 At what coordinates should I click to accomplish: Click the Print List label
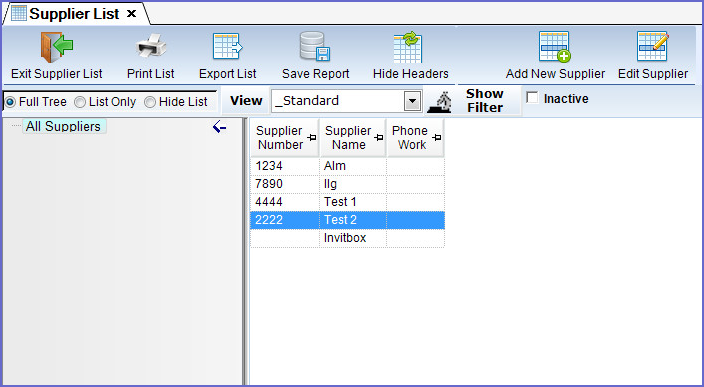(150, 74)
